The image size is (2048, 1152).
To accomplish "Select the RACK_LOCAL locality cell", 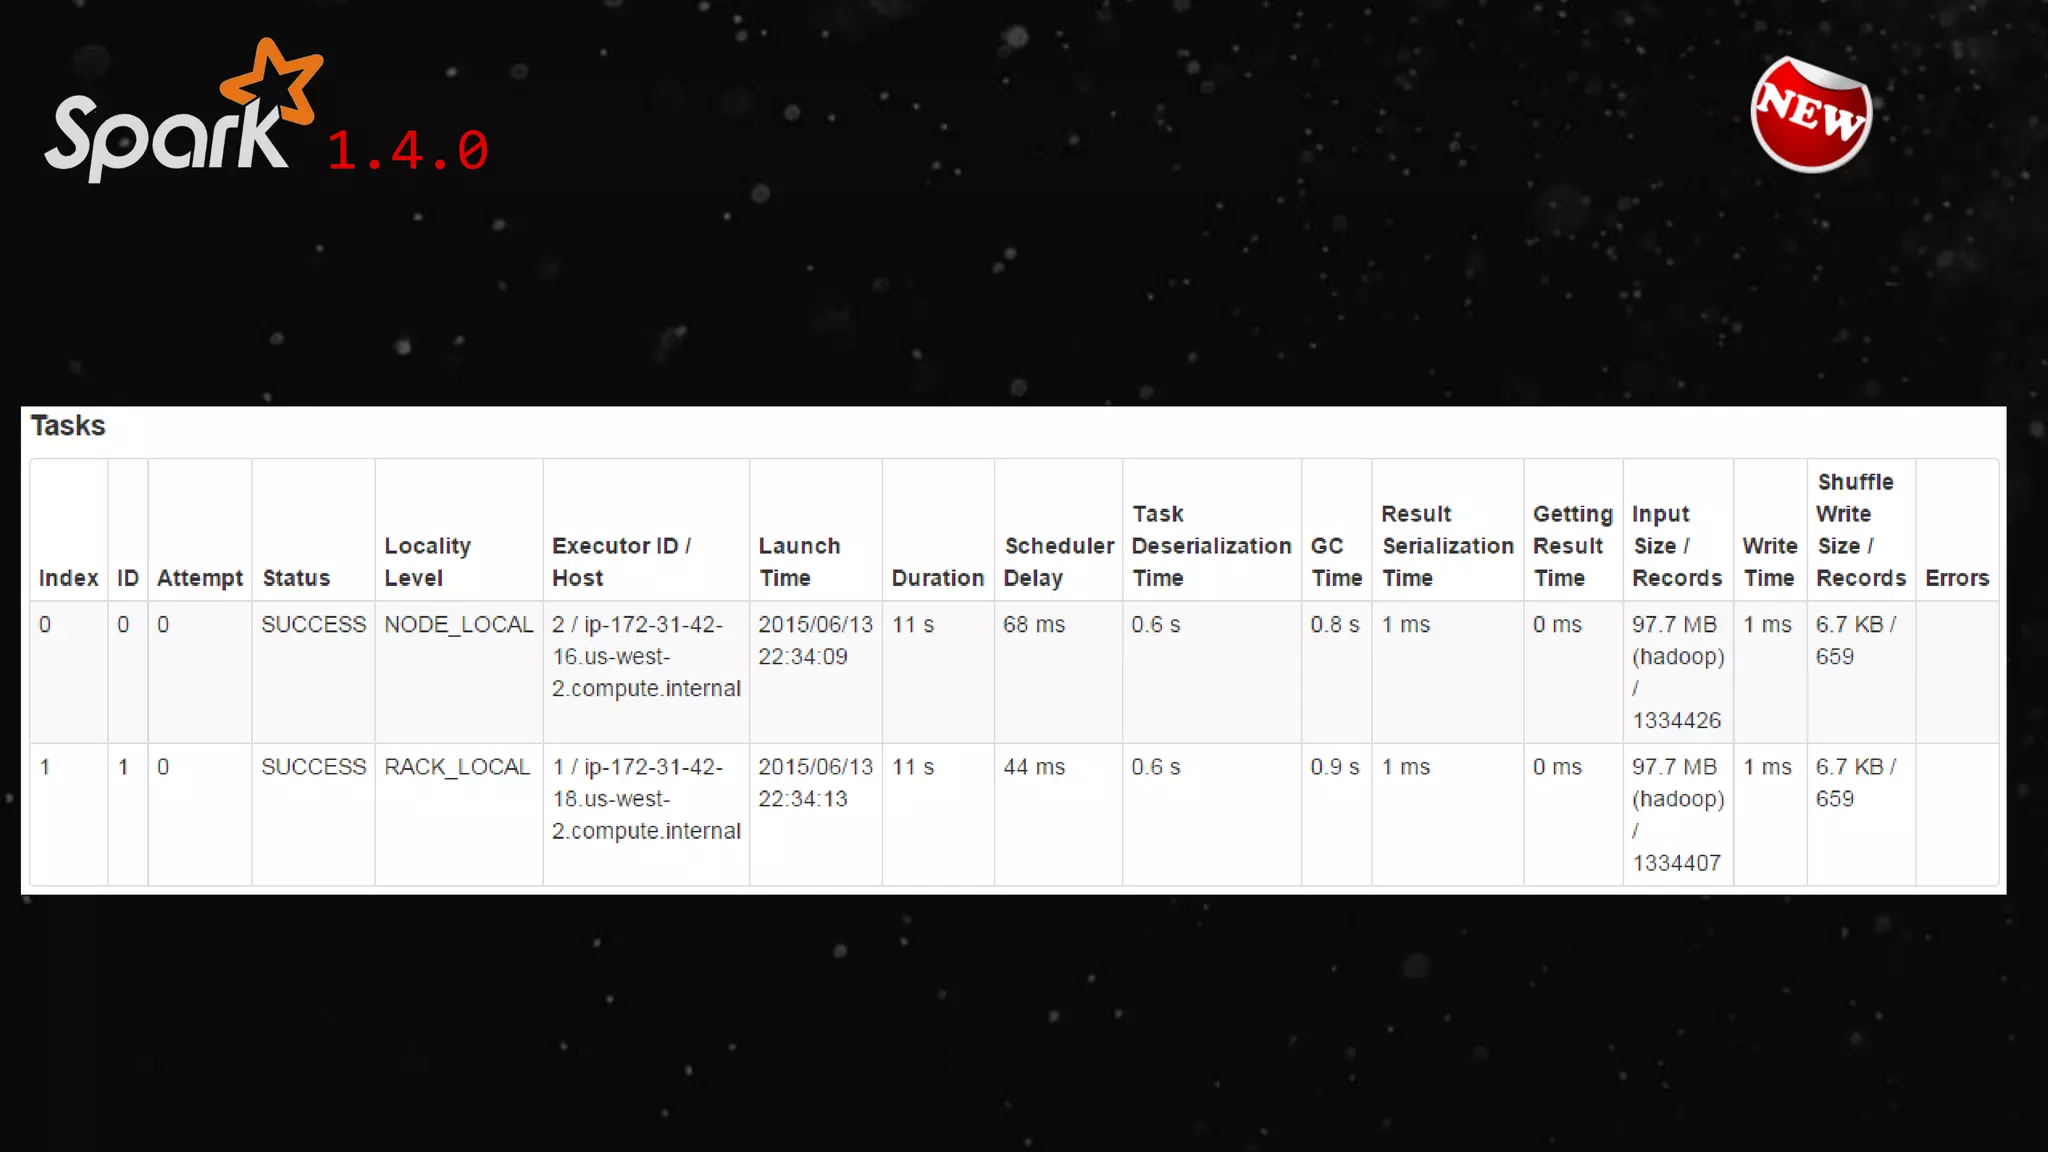I will point(457,767).
